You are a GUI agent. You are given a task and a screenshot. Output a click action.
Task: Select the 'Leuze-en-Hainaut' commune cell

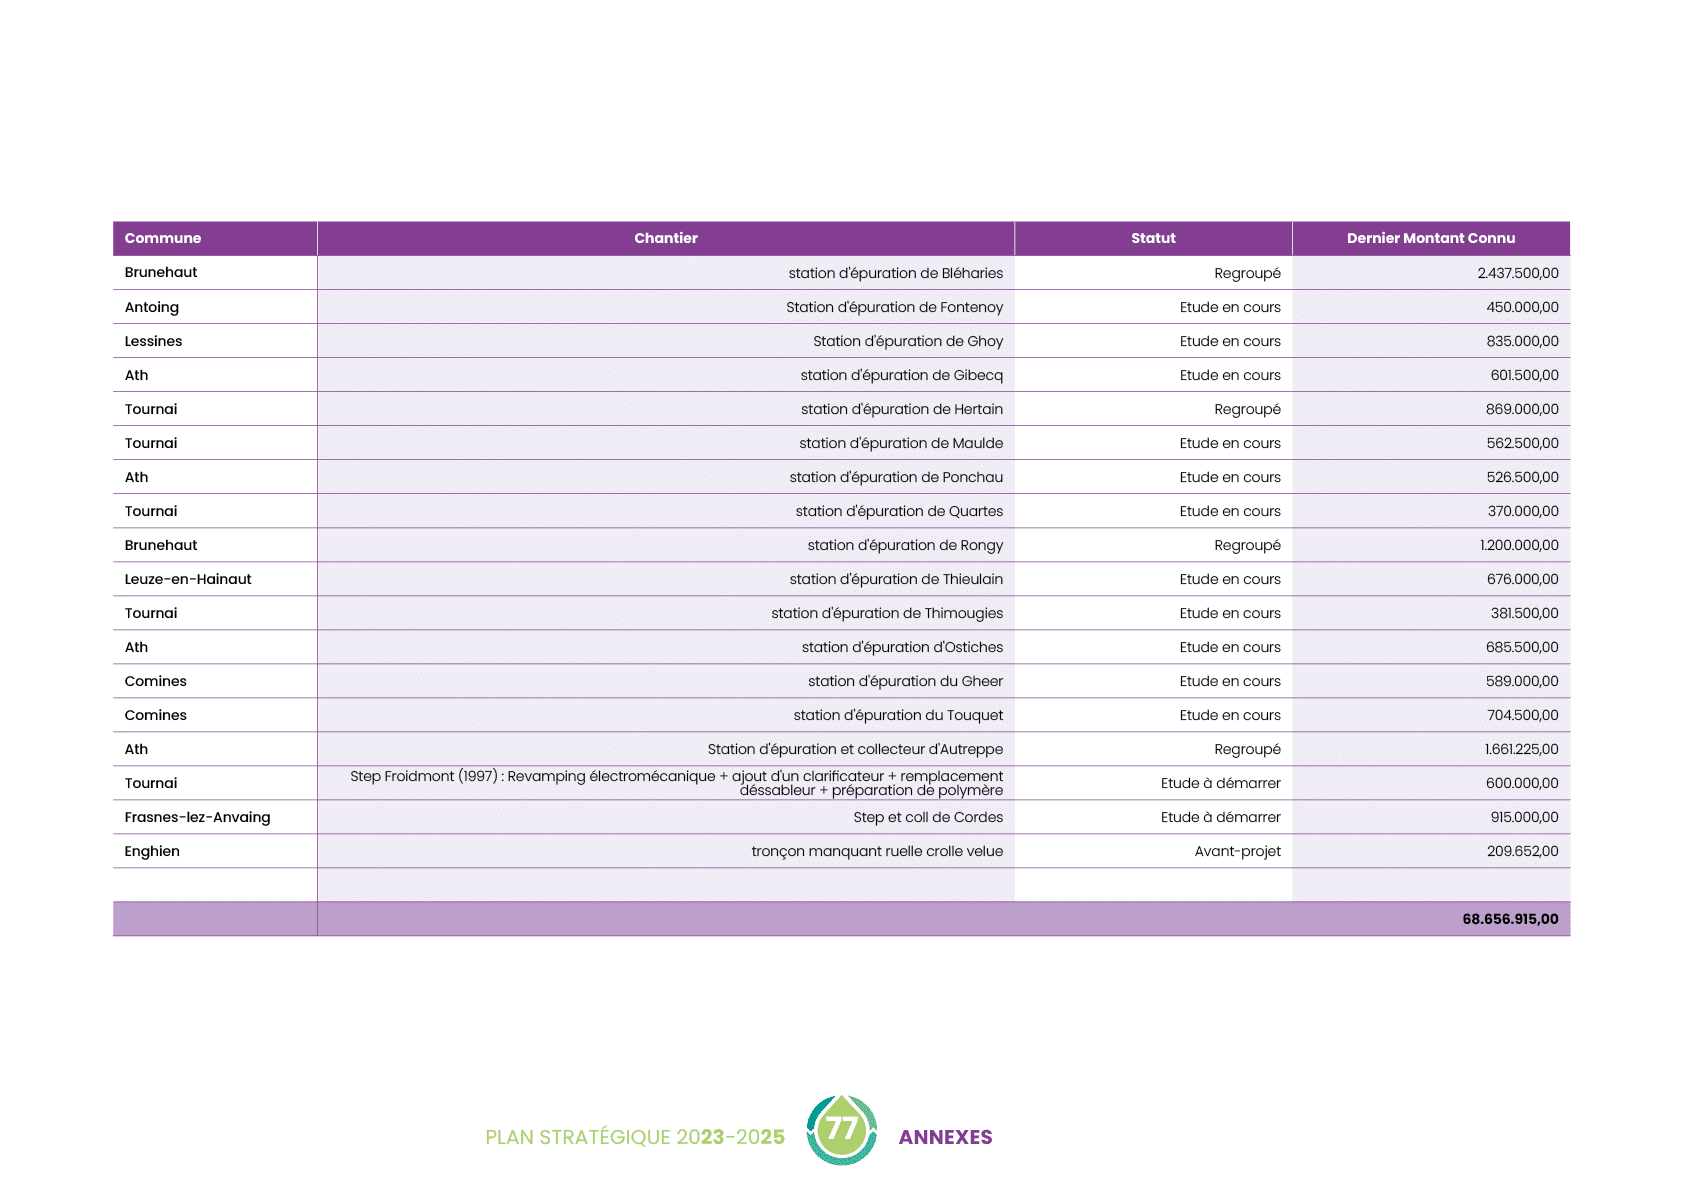point(188,579)
